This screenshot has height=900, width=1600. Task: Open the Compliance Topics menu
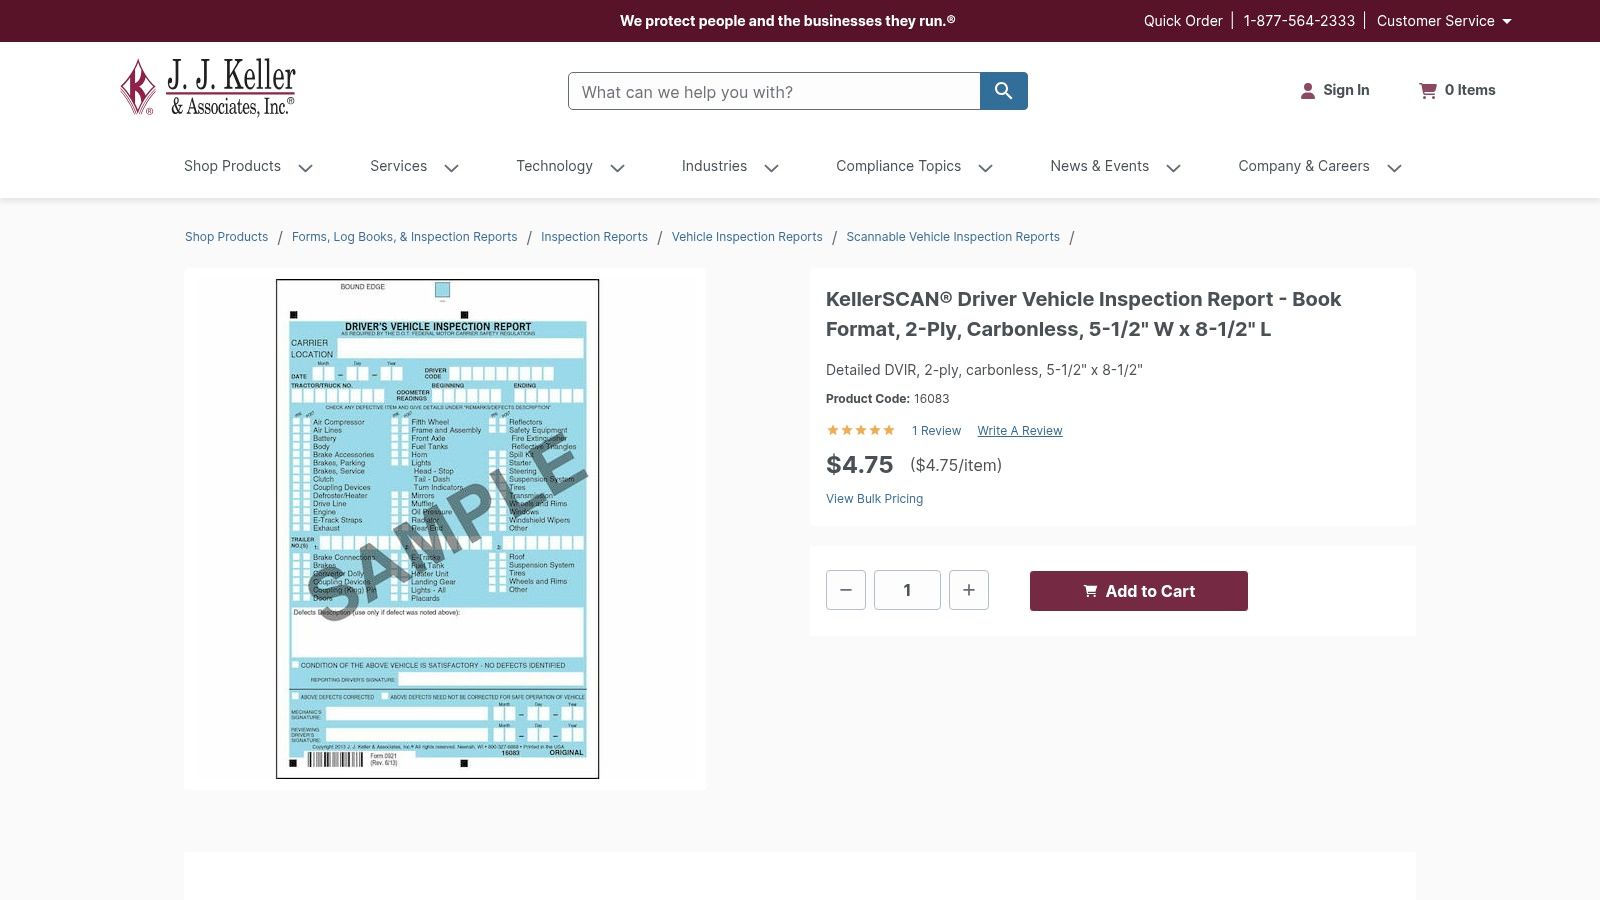898,166
